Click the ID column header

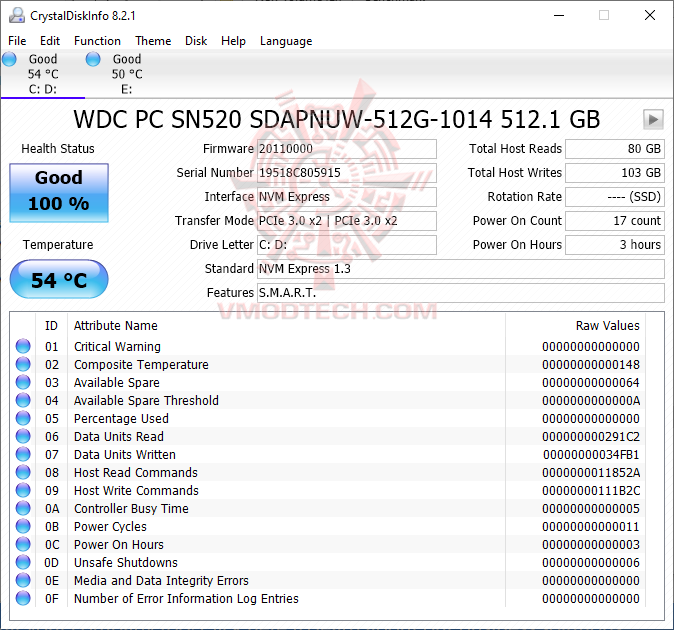[x=51, y=326]
